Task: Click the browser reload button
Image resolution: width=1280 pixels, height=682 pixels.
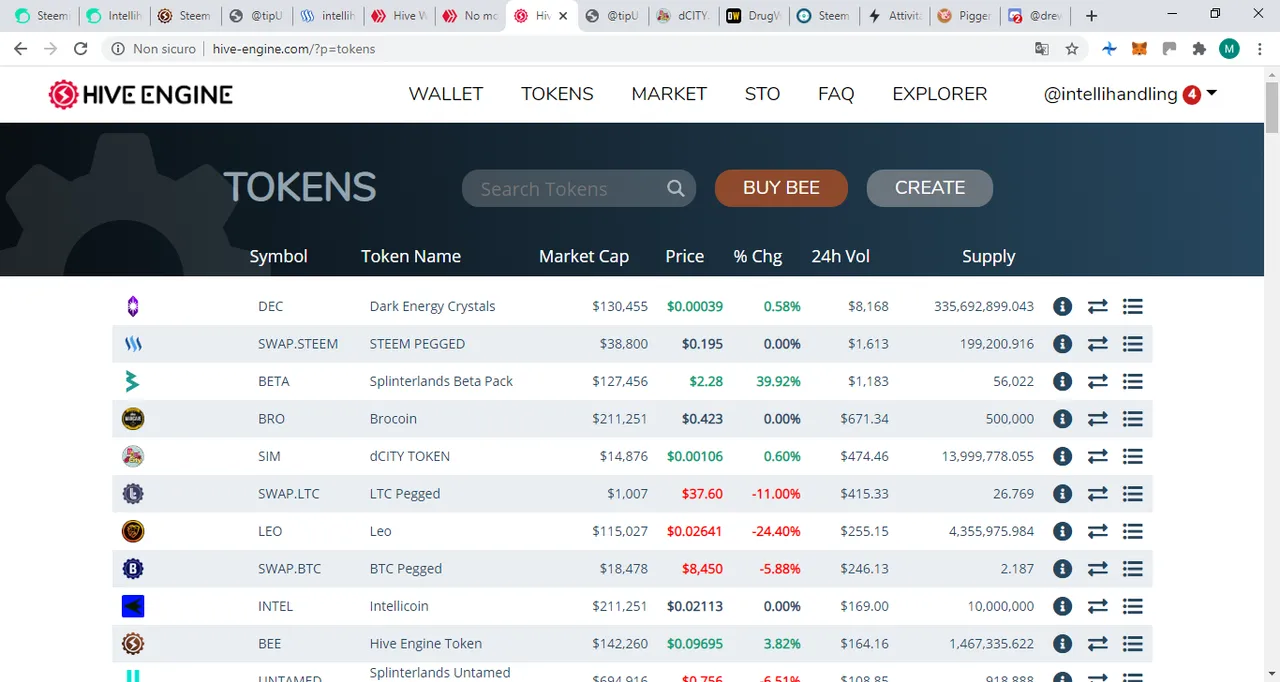Action: click(x=81, y=48)
